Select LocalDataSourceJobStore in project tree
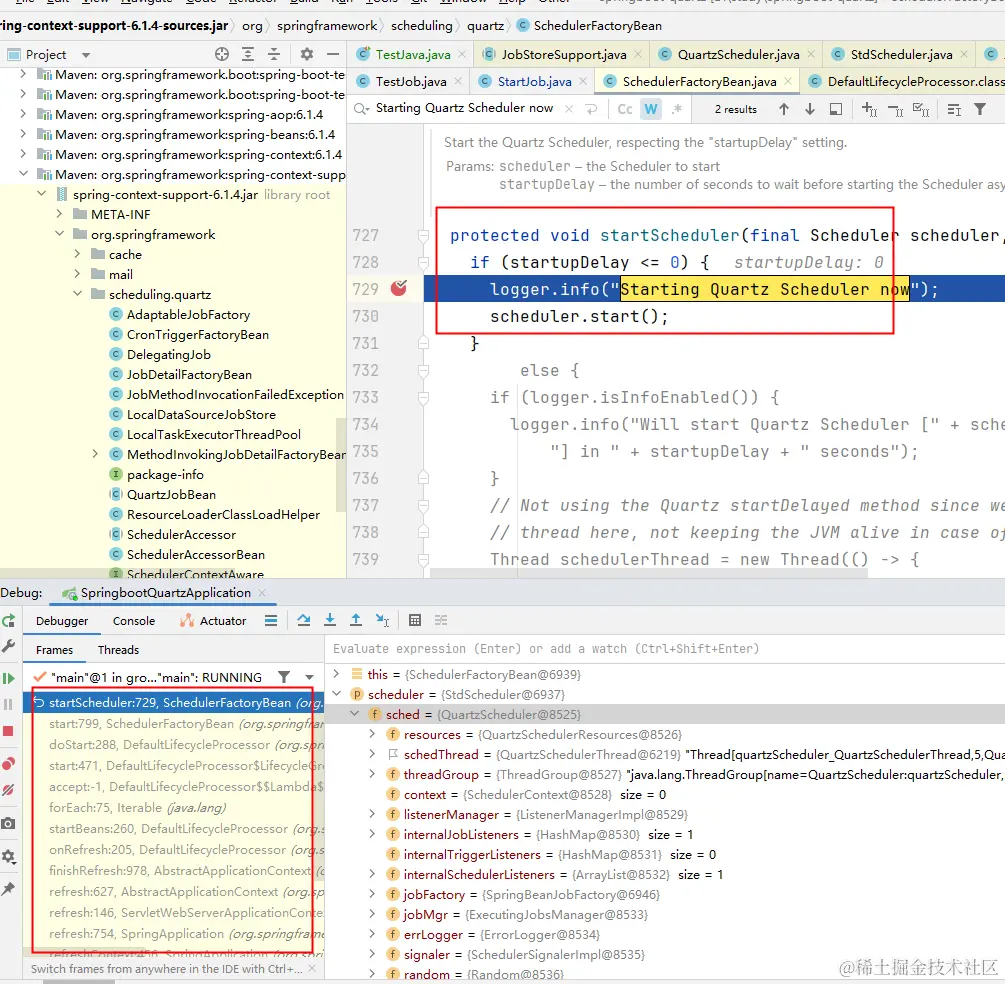Viewport: 1005px width, 984px height. pos(201,414)
